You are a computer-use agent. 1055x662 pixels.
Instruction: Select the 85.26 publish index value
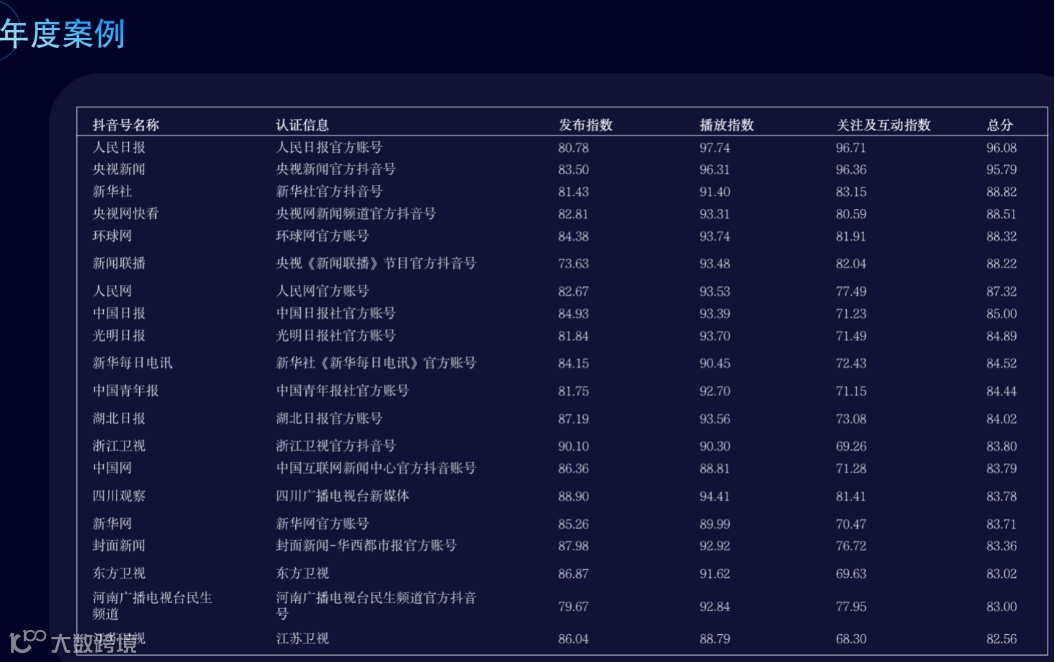coord(573,525)
